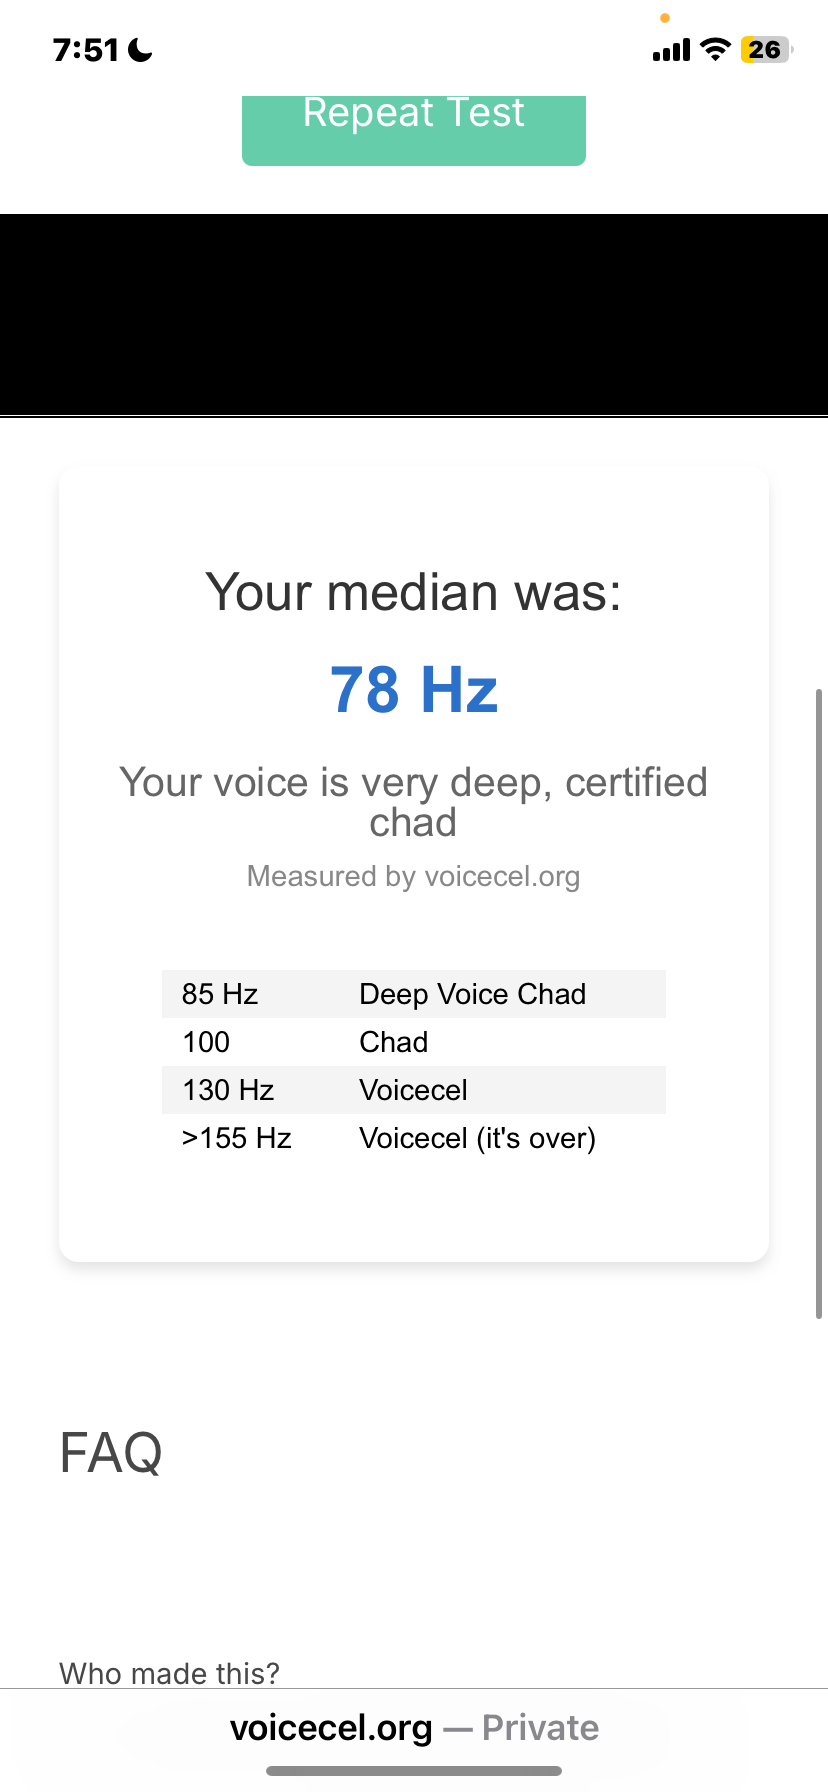Tap the 78 Hz median result
The image size is (828, 1792).
(x=414, y=690)
